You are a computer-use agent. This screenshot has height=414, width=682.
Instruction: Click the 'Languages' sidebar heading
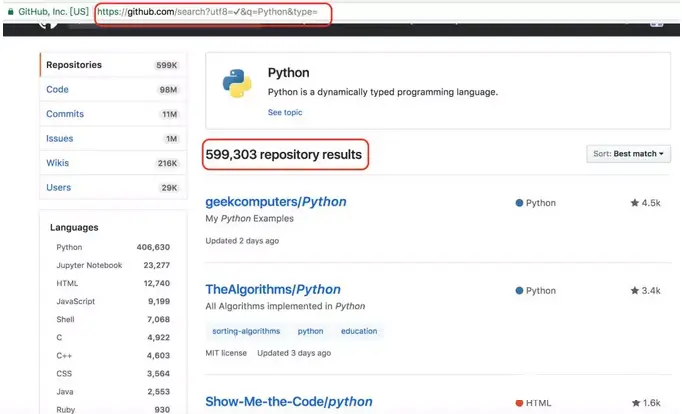[74, 227]
